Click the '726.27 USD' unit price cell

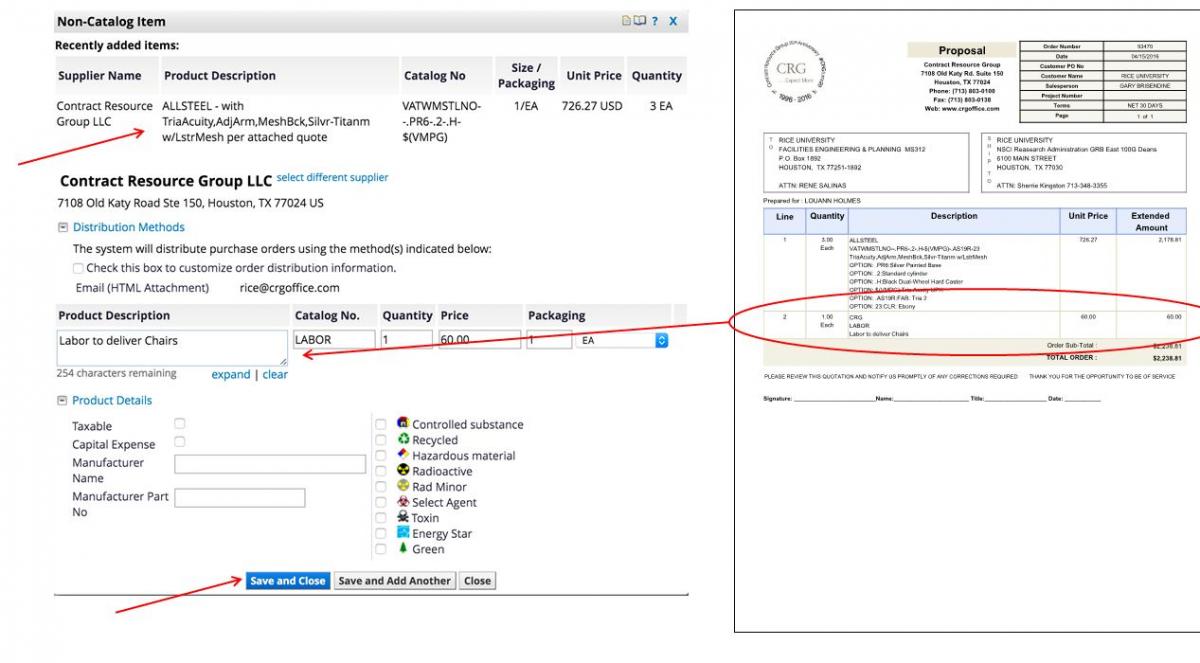tap(592, 106)
